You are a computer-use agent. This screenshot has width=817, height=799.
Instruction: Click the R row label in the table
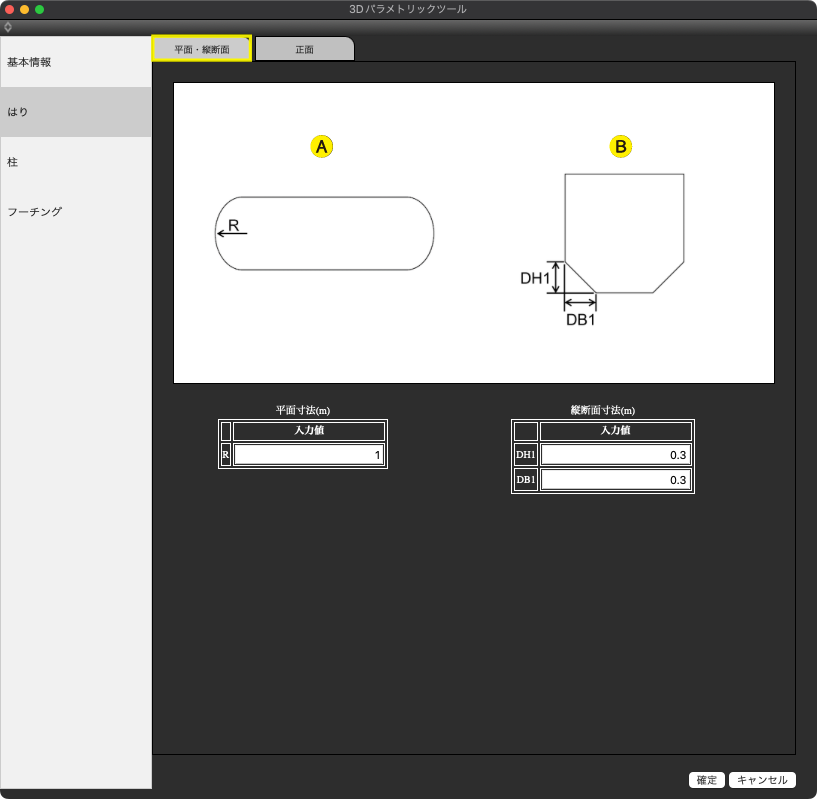coord(226,454)
